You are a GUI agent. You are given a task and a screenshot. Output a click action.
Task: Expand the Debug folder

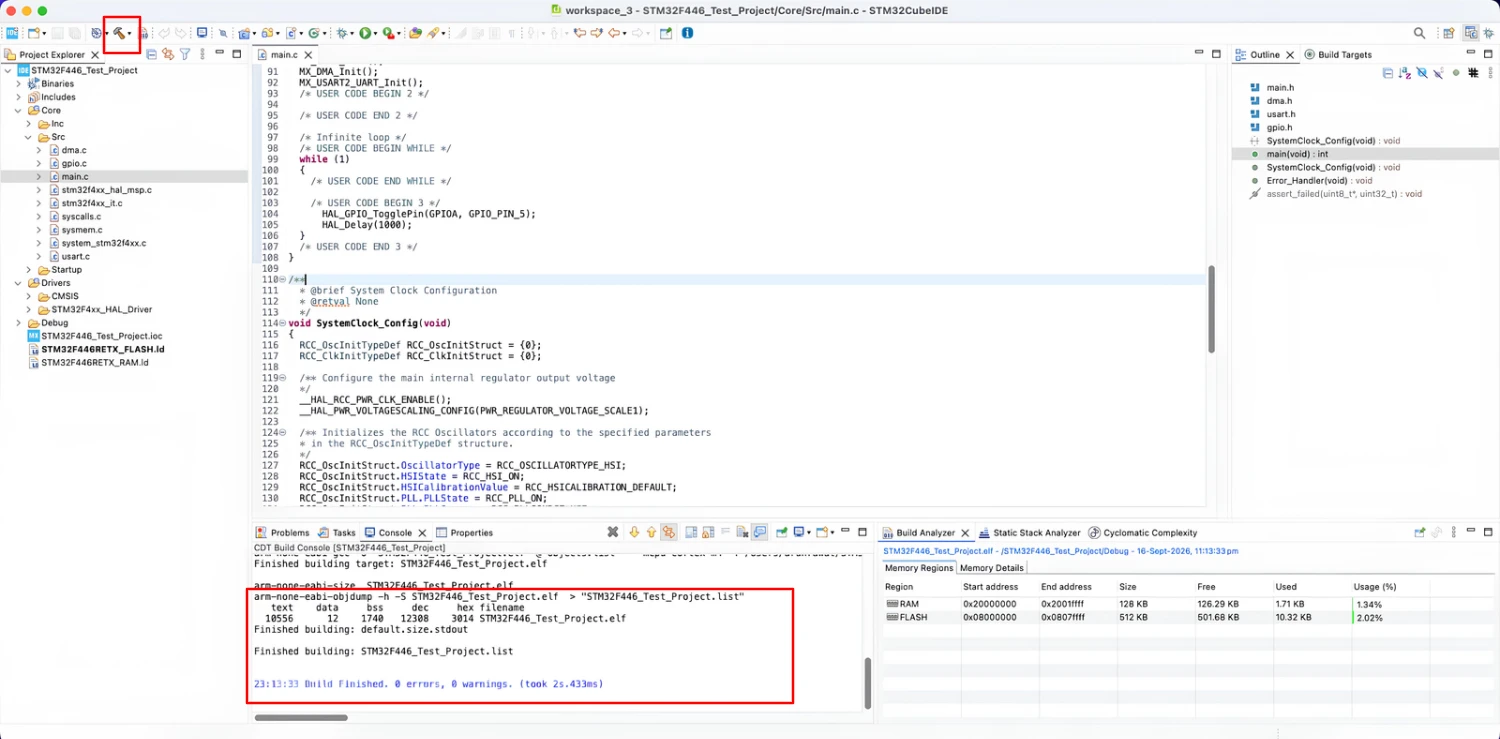(18, 323)
